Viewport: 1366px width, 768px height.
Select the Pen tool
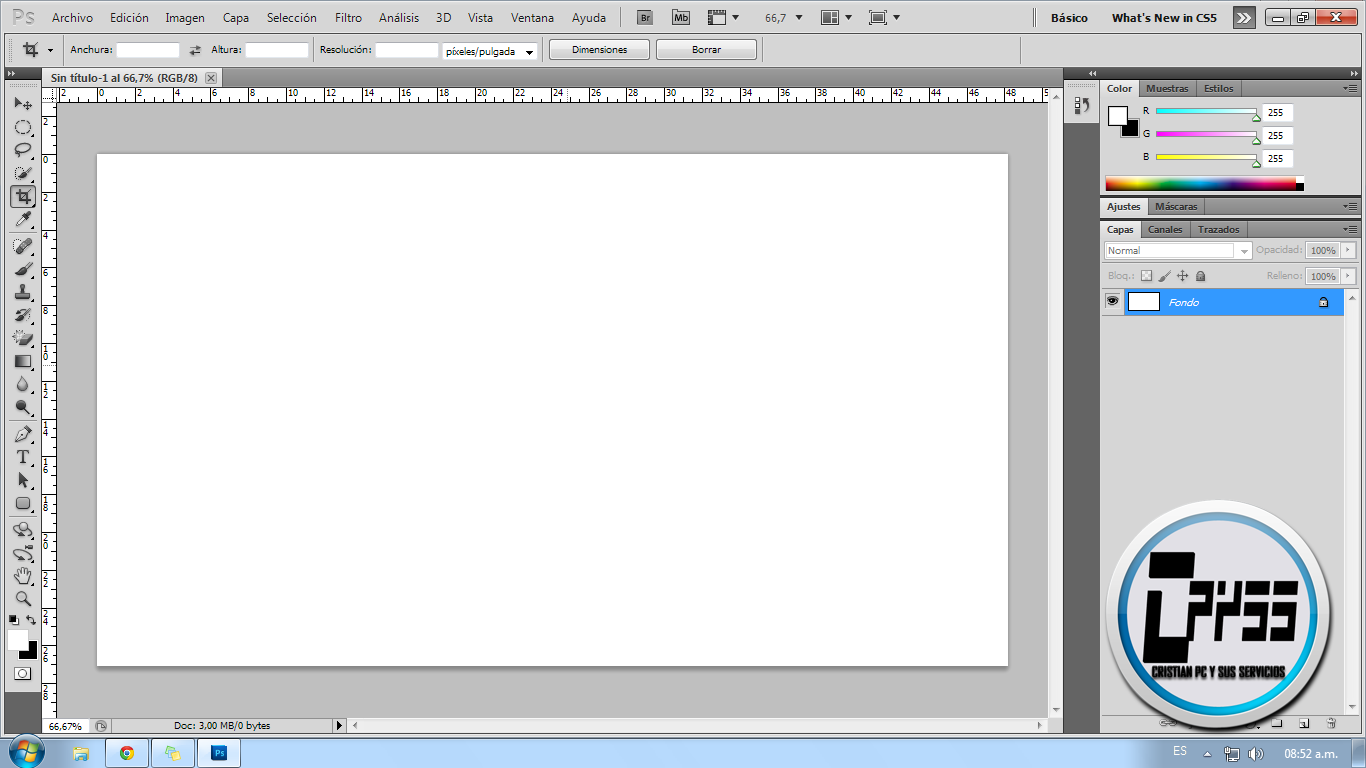pyautogui.click(x=22, y=434)
